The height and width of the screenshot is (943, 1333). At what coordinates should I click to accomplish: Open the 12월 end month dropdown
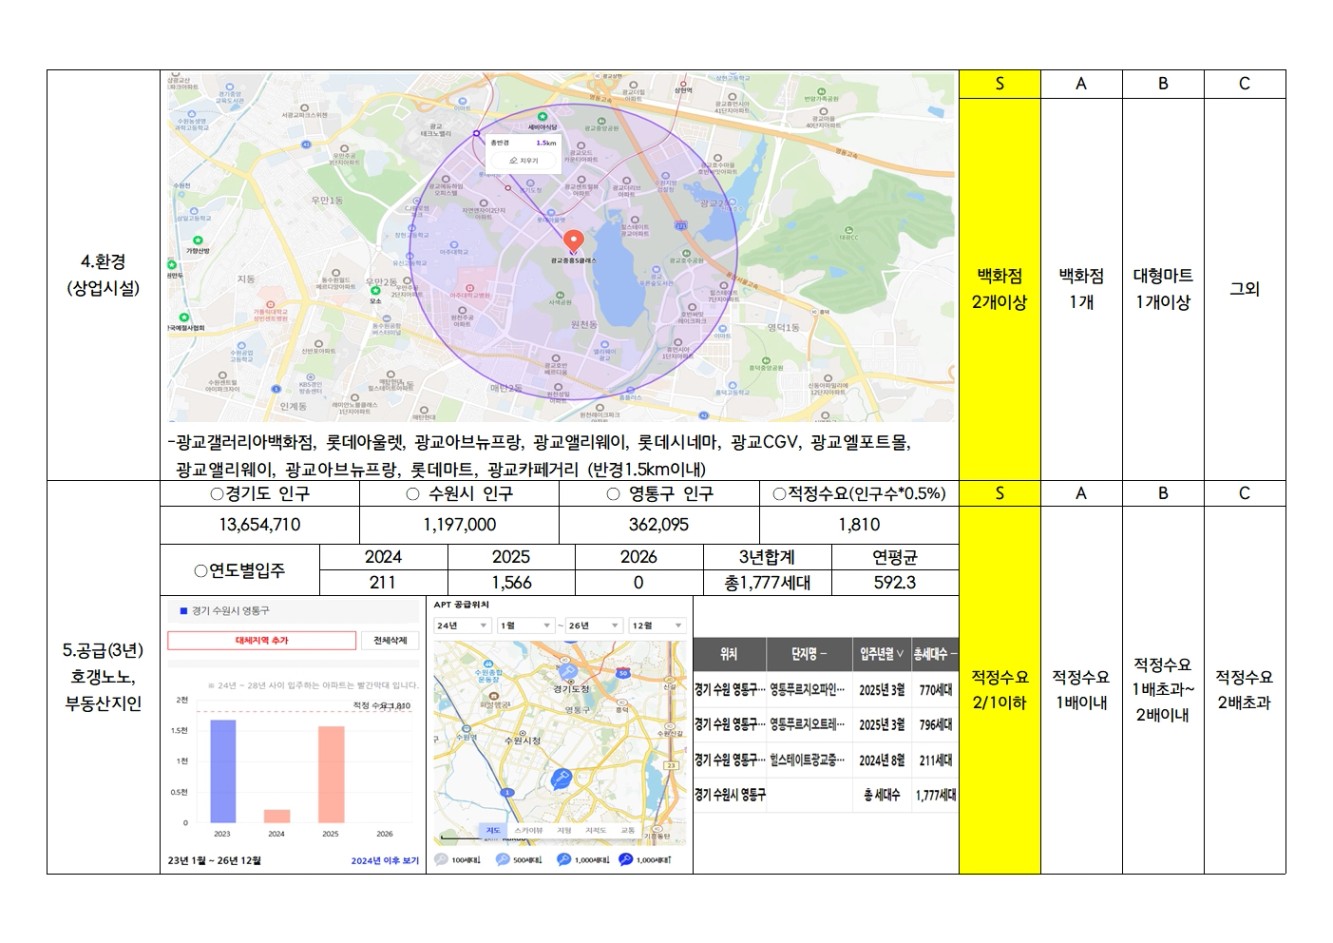point(658,626)
